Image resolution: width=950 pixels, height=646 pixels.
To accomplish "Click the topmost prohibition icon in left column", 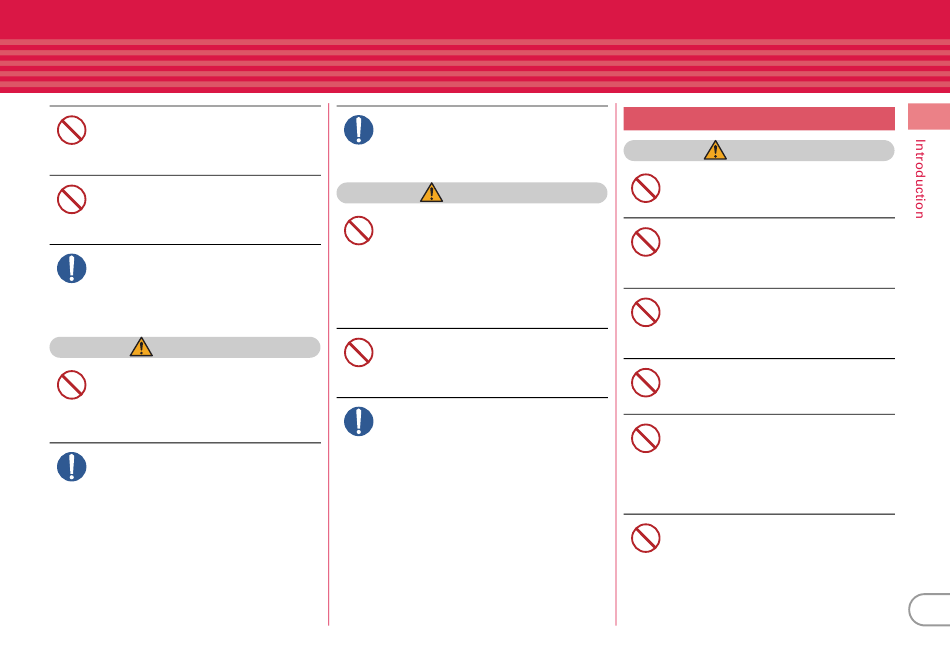I will (71, 130).
